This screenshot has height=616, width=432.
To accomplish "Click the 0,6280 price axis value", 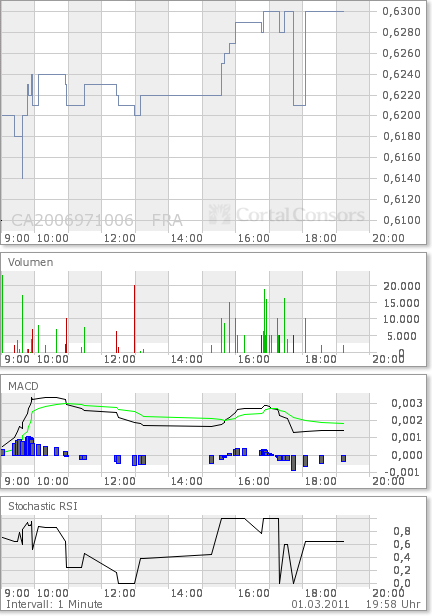I will (401, 32).
